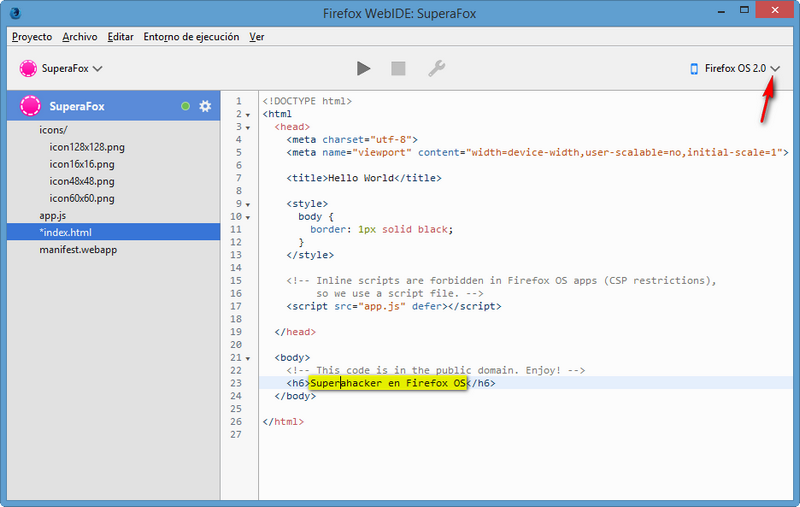This screenshot has width=800, height=507.
Task: Run the app with the play icon
Action: pyautogui.click(x=363, y=68)
